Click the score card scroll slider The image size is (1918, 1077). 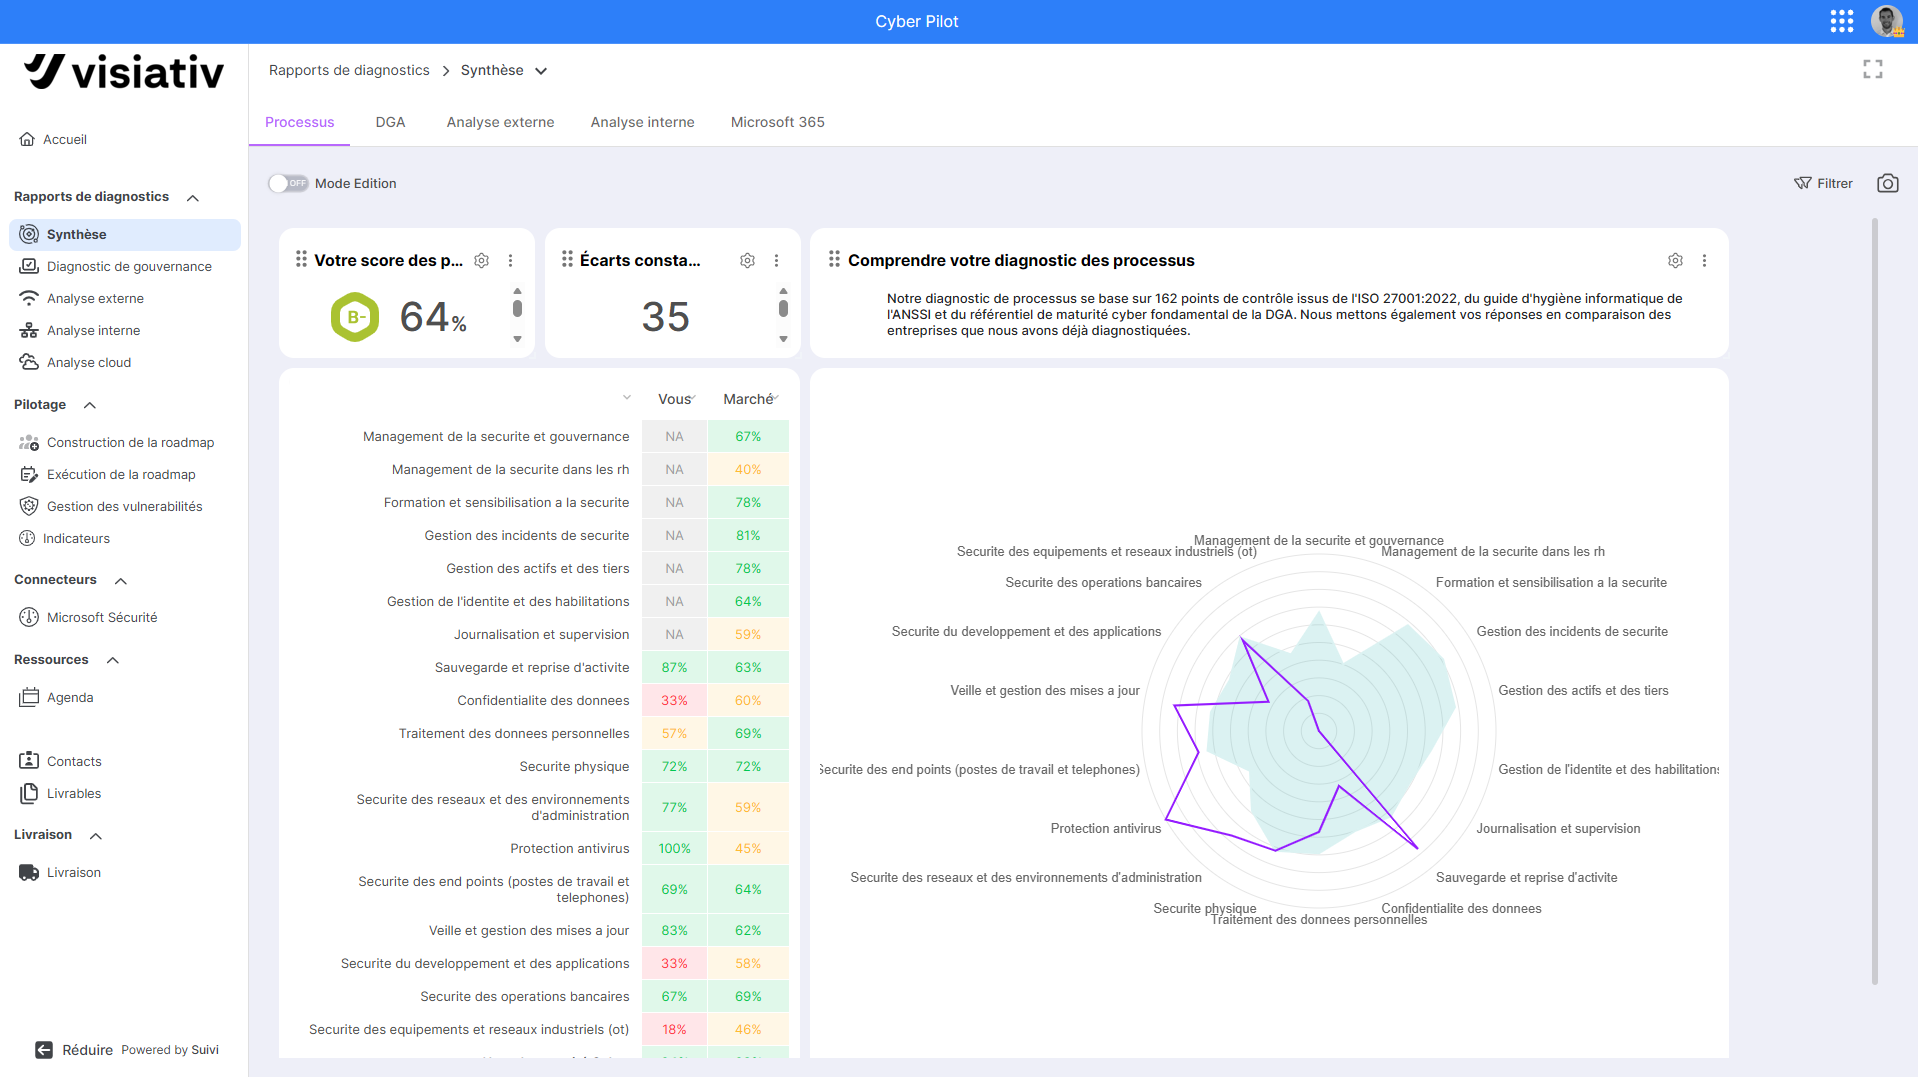(x=517, y=308)
